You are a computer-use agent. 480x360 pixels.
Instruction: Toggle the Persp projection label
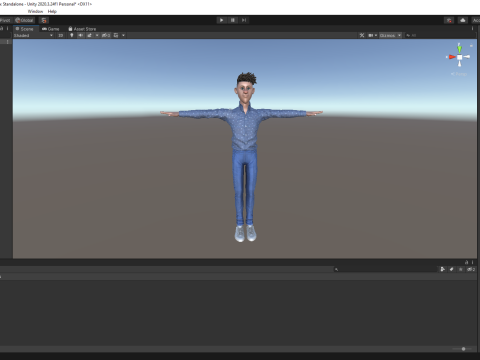[459, 74]
